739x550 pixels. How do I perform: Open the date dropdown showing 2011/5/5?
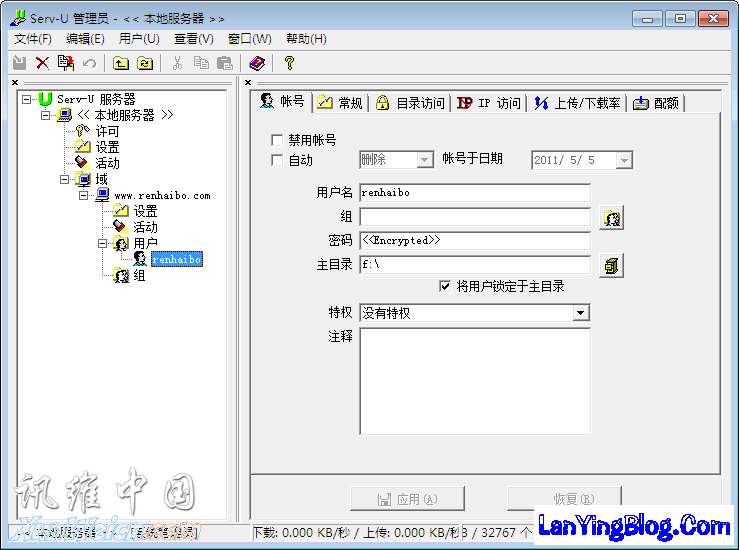coord(624,160)
